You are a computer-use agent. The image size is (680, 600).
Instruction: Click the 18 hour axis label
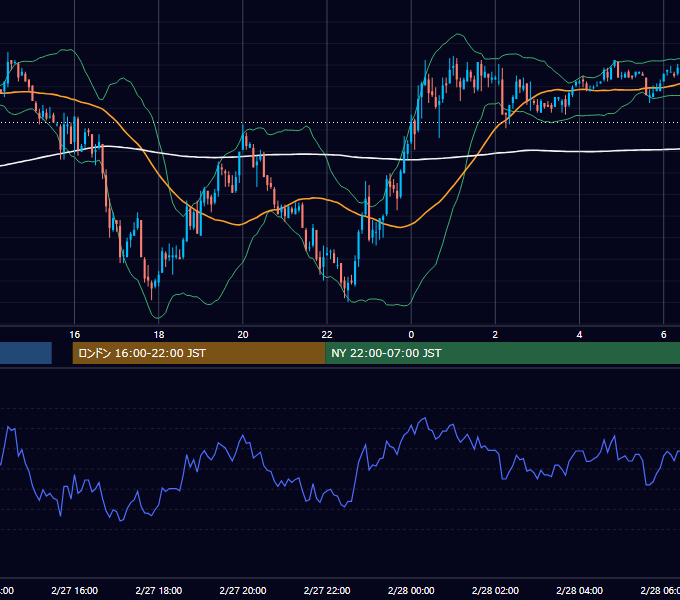click(159, 334)
